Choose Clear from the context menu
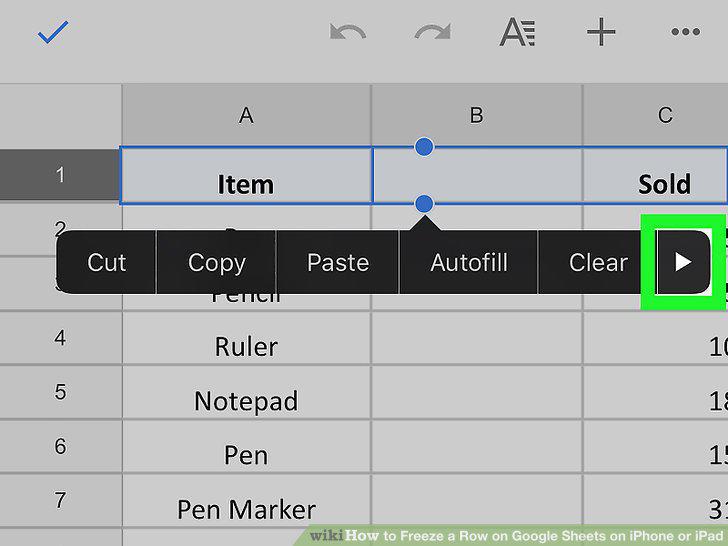Image resolution: width=728 pixels, height=546 pixels. pyautogui.click(x=598, y=262)
